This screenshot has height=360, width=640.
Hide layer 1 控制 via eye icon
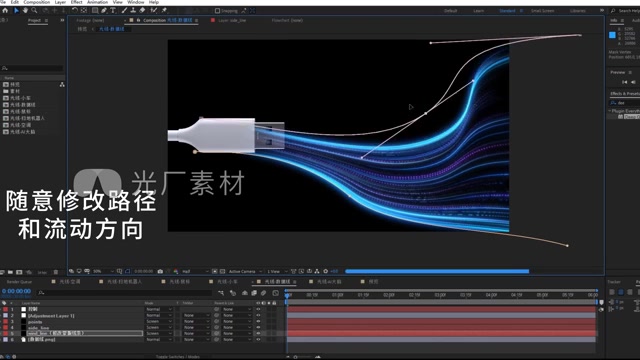tap(258, 309)
